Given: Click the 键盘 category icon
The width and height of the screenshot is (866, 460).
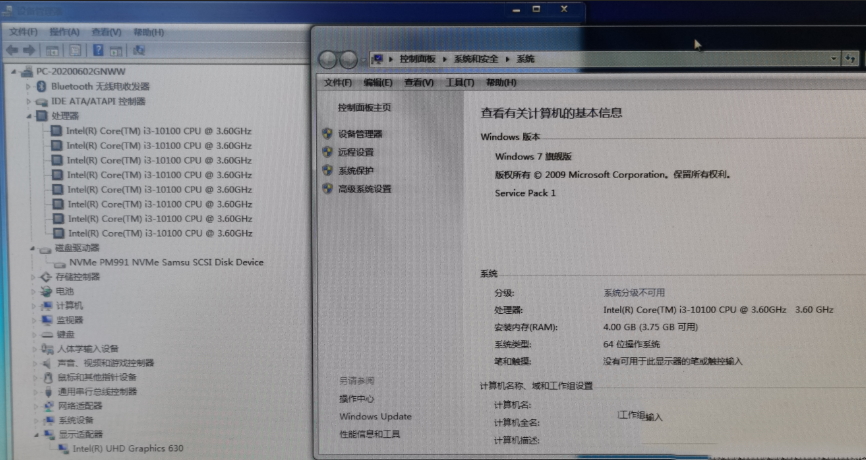Looking at the screenshot, I should (x=47, y=334).
